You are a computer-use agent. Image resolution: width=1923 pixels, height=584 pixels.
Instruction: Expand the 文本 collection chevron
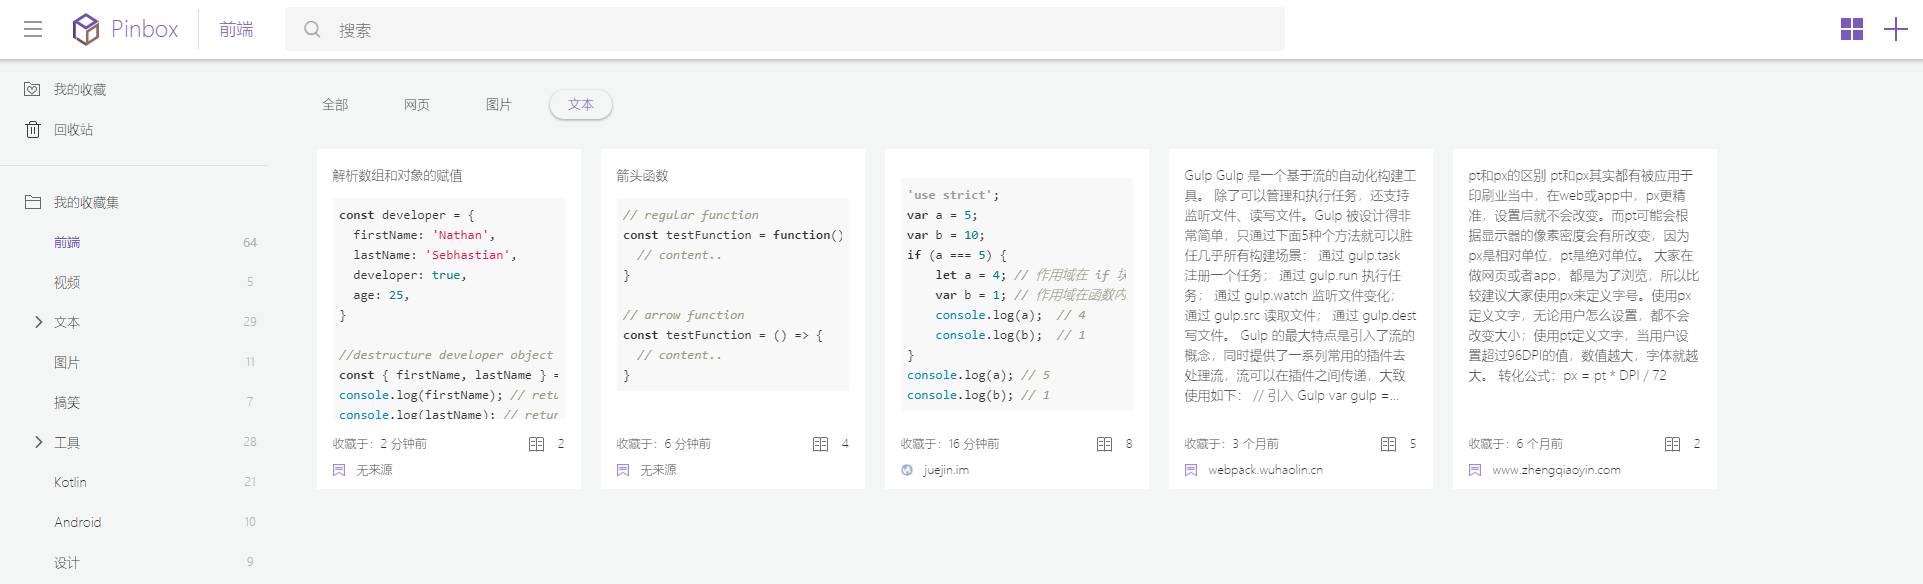click(x=38, y=322)
